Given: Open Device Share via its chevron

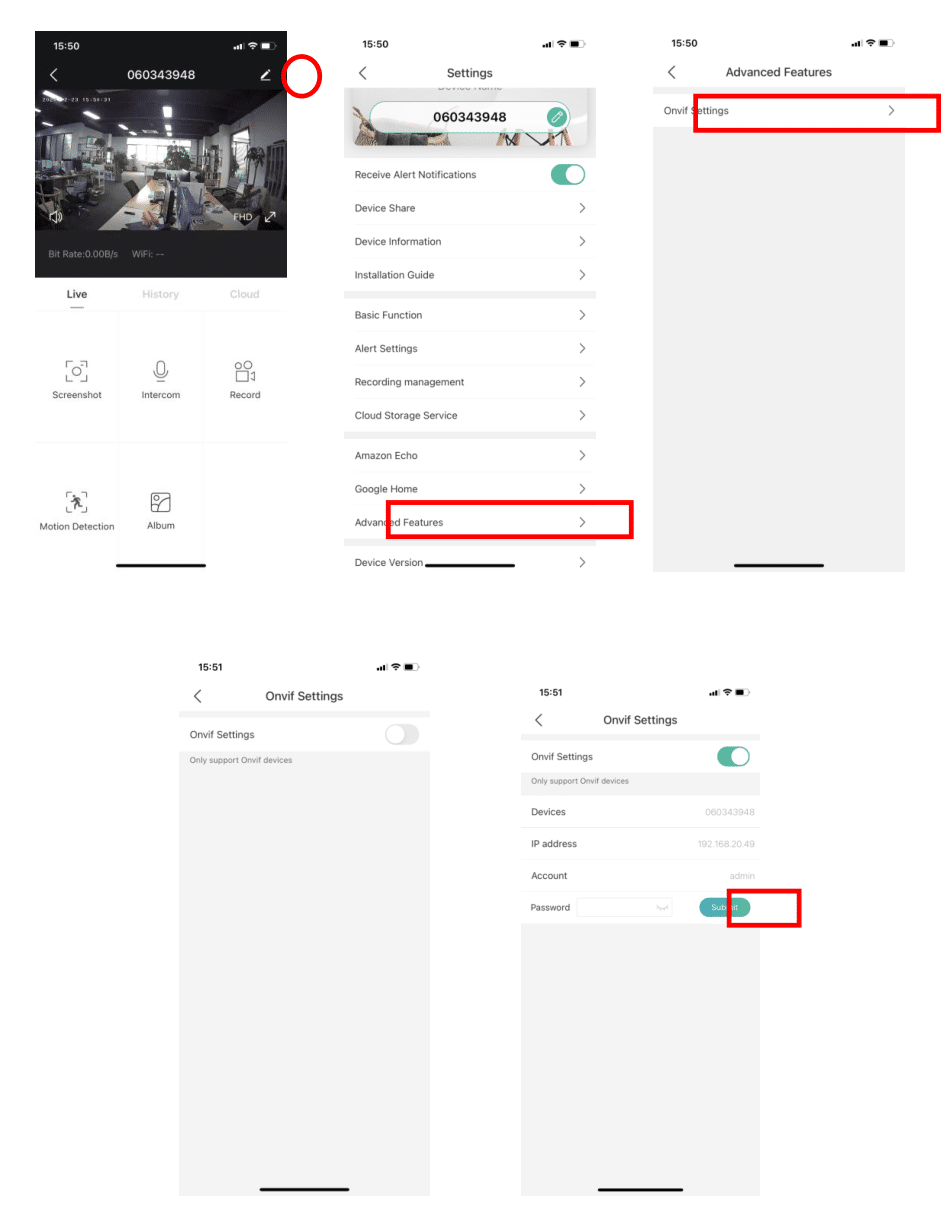Looking at the screenshot, I should tap(581, 208).
